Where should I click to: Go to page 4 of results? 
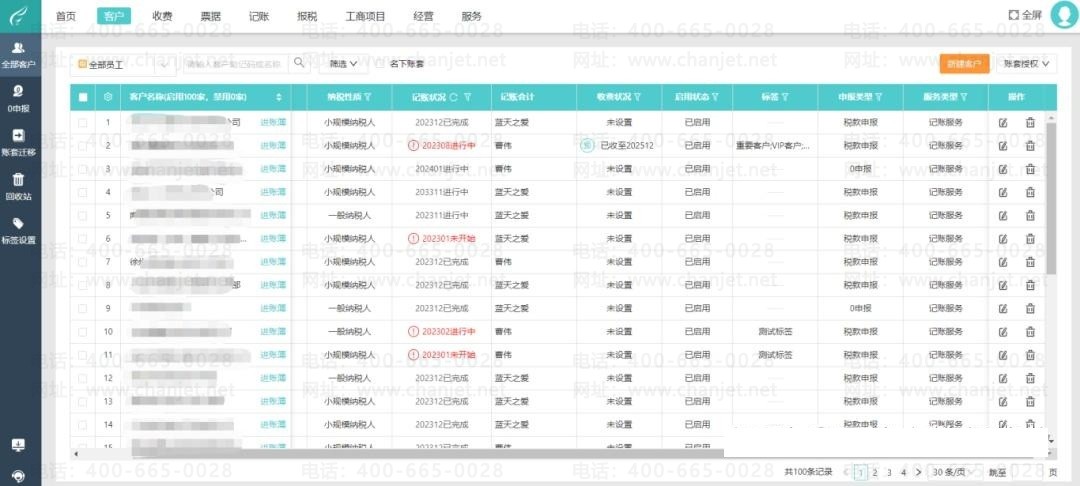(903, 472)
